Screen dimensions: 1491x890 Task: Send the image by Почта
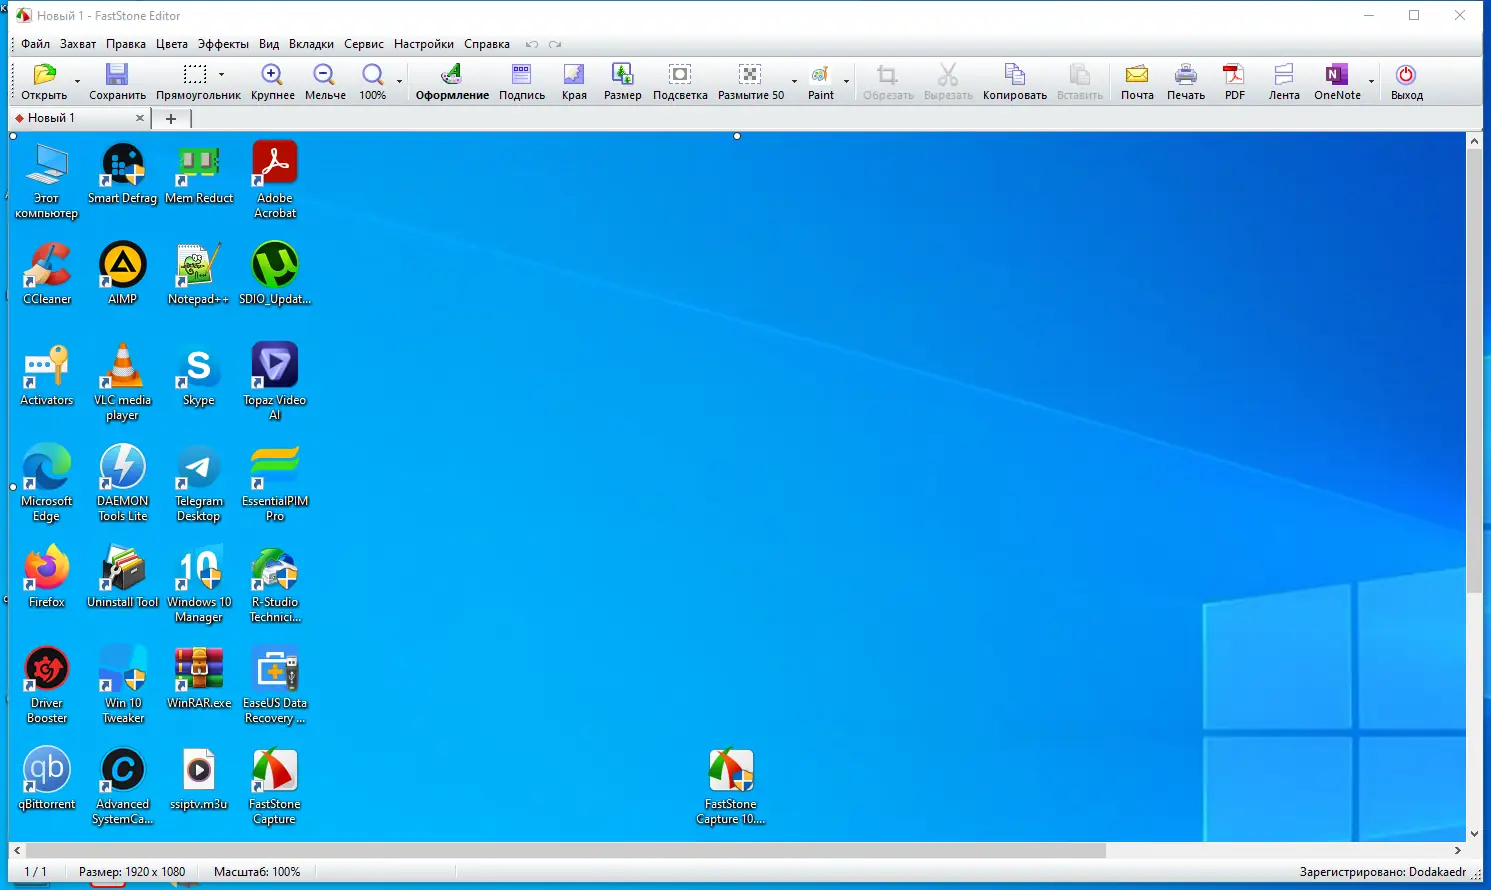[x=1137, y=82]
